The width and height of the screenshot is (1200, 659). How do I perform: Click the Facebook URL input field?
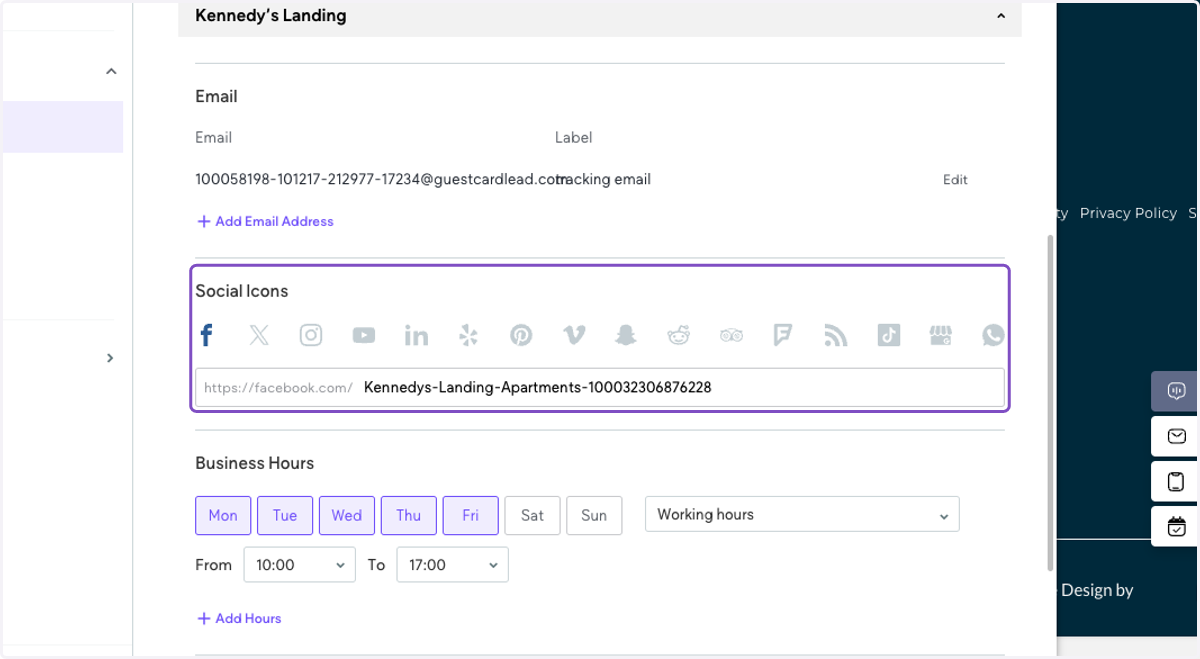click(600, 387)
